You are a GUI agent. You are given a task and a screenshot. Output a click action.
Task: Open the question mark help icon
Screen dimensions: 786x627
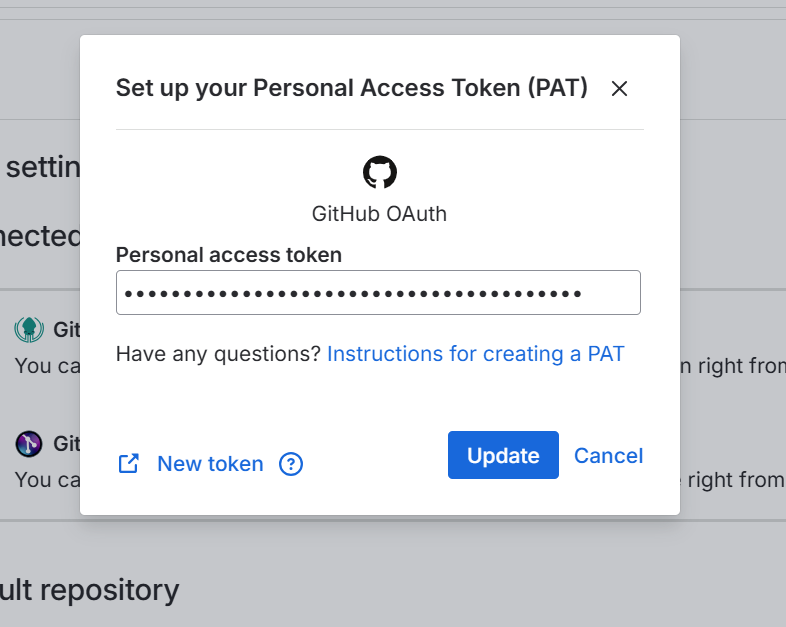[x=291, y=464]
